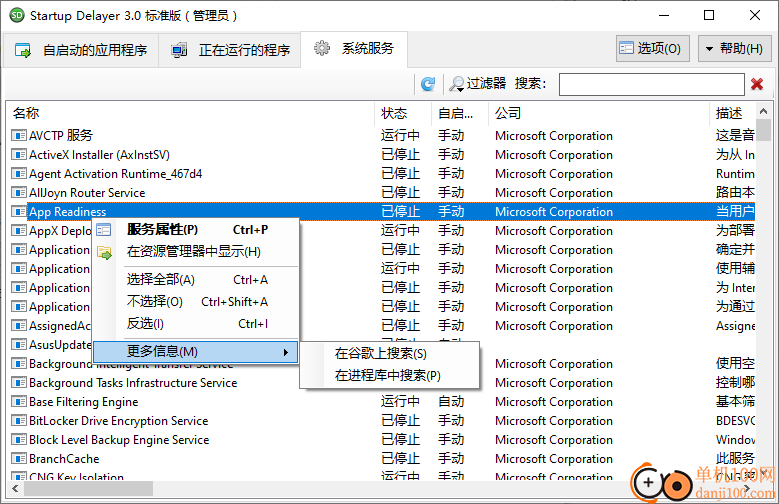Click service icon for BitLocker Drive Encryption
This screenshot has width=779, height=504.
(x=18, y=420)
